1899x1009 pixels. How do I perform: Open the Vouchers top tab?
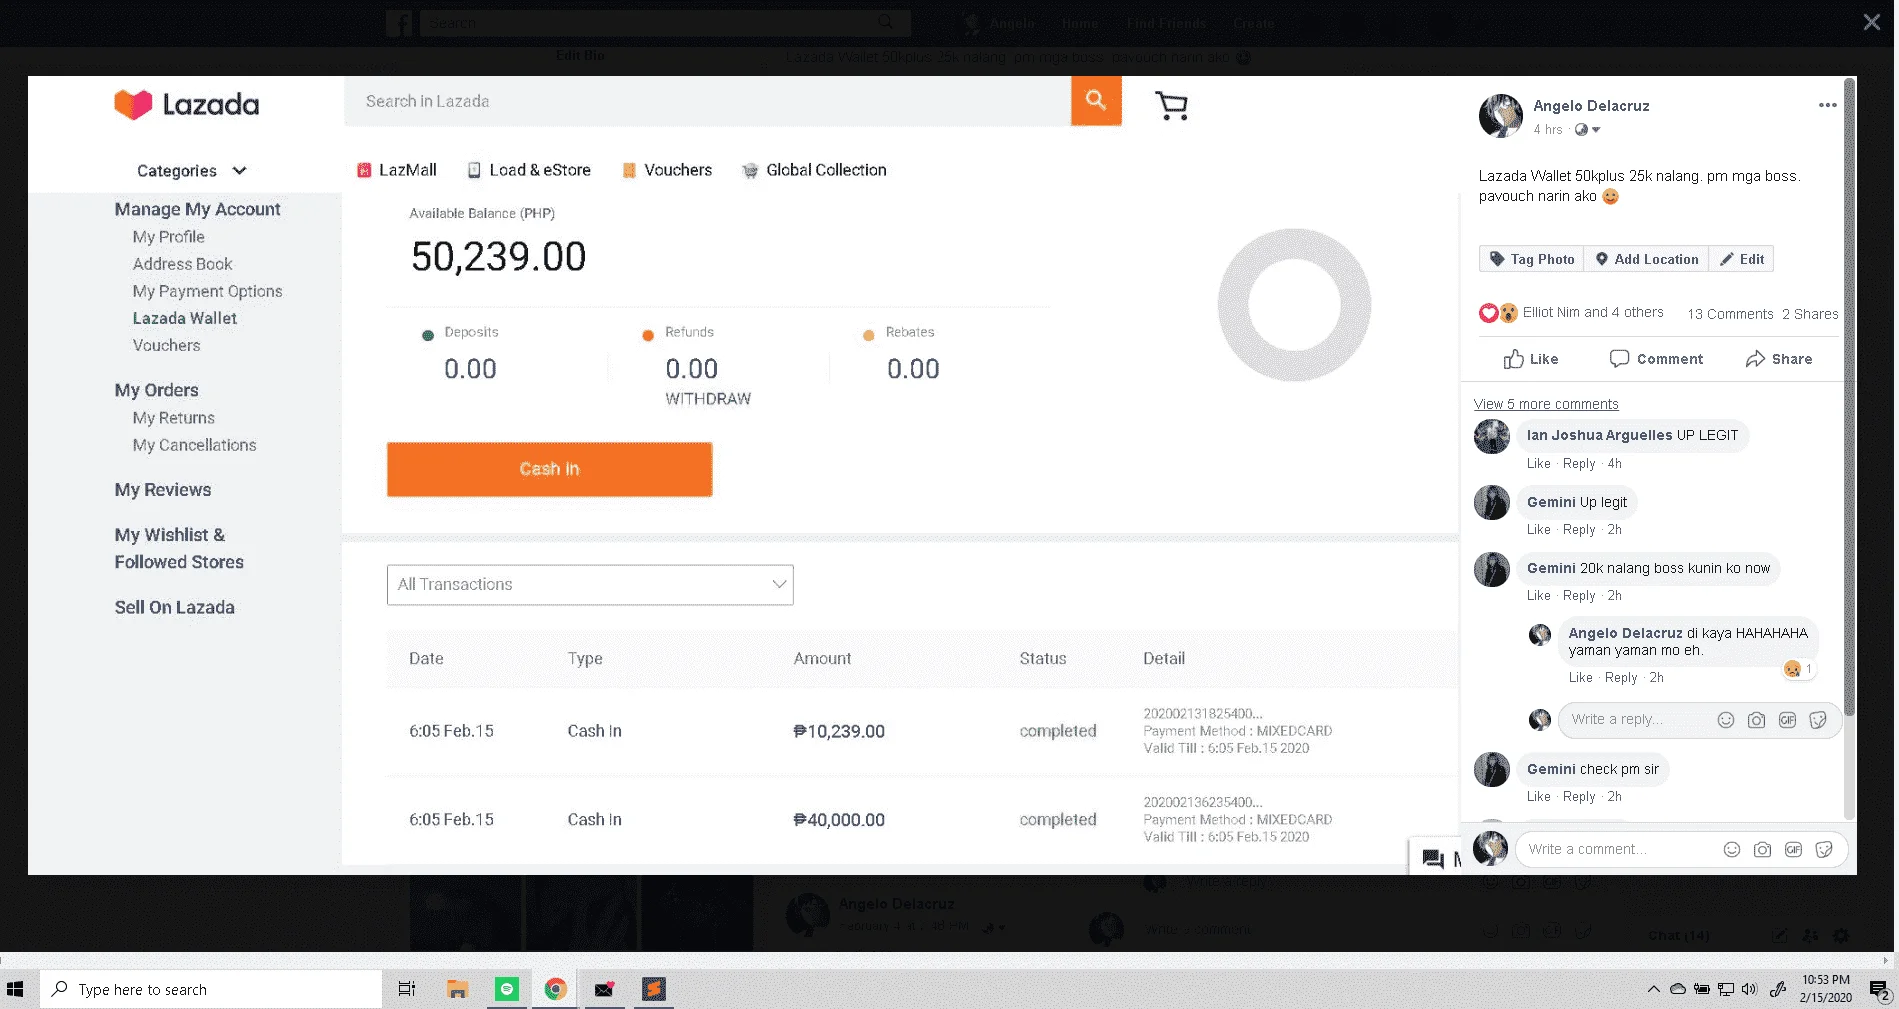pos(667,170)
